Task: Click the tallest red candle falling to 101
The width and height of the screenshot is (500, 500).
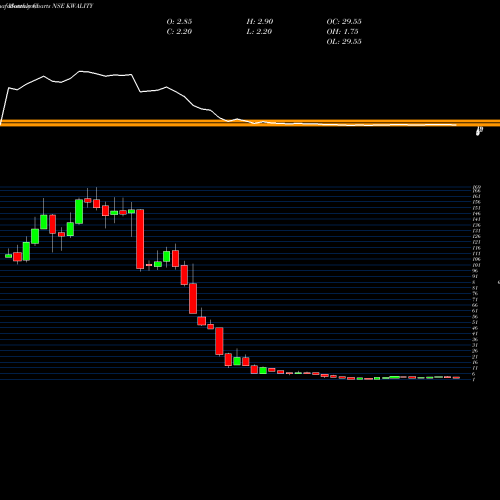Action: (140, 239)
